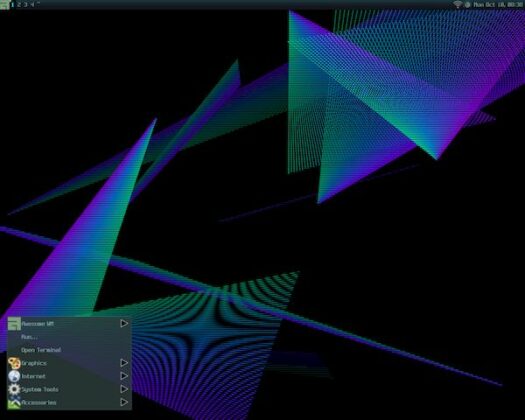525x420 pixels.
Task: Click the round tray icon beside the clock
Action: [x=467, y=5]
